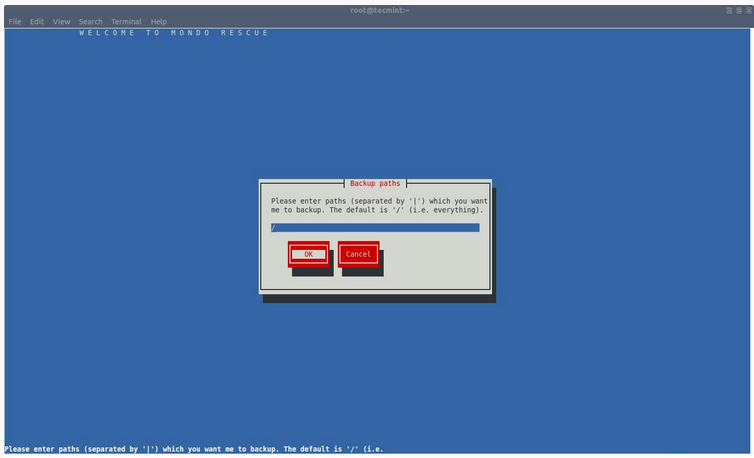Open the Edit menu
This screenshot has height=458, width=754.
[x=37, y=21]
